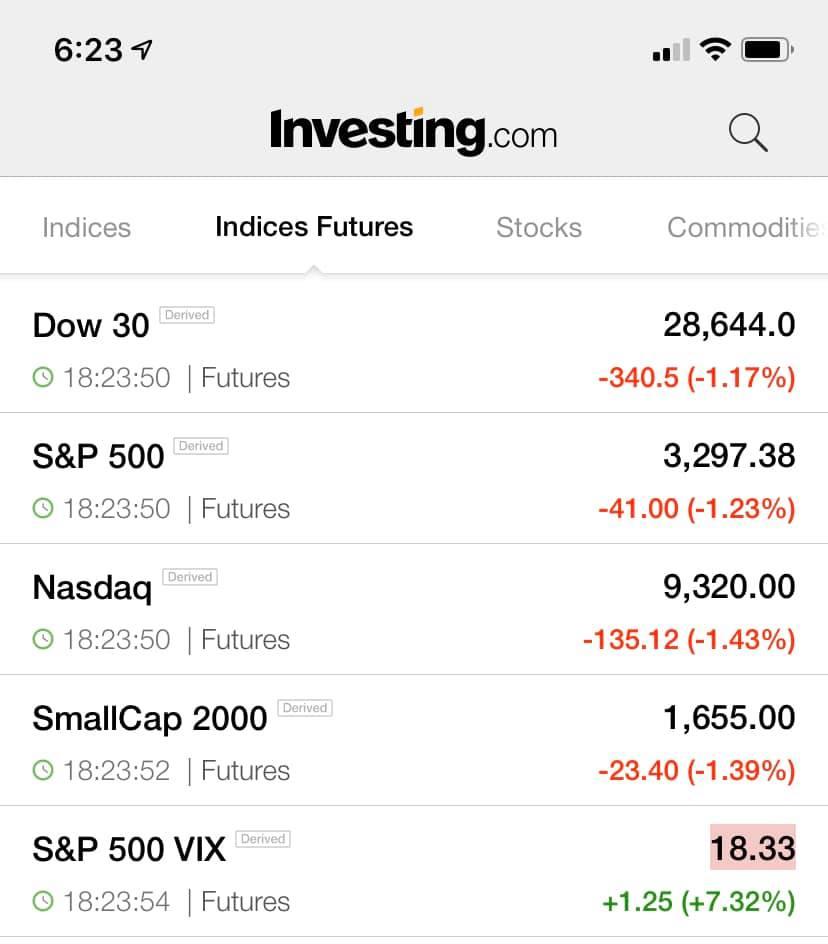Open the search magnifier icon
The image size is (828, 944).
748,132
